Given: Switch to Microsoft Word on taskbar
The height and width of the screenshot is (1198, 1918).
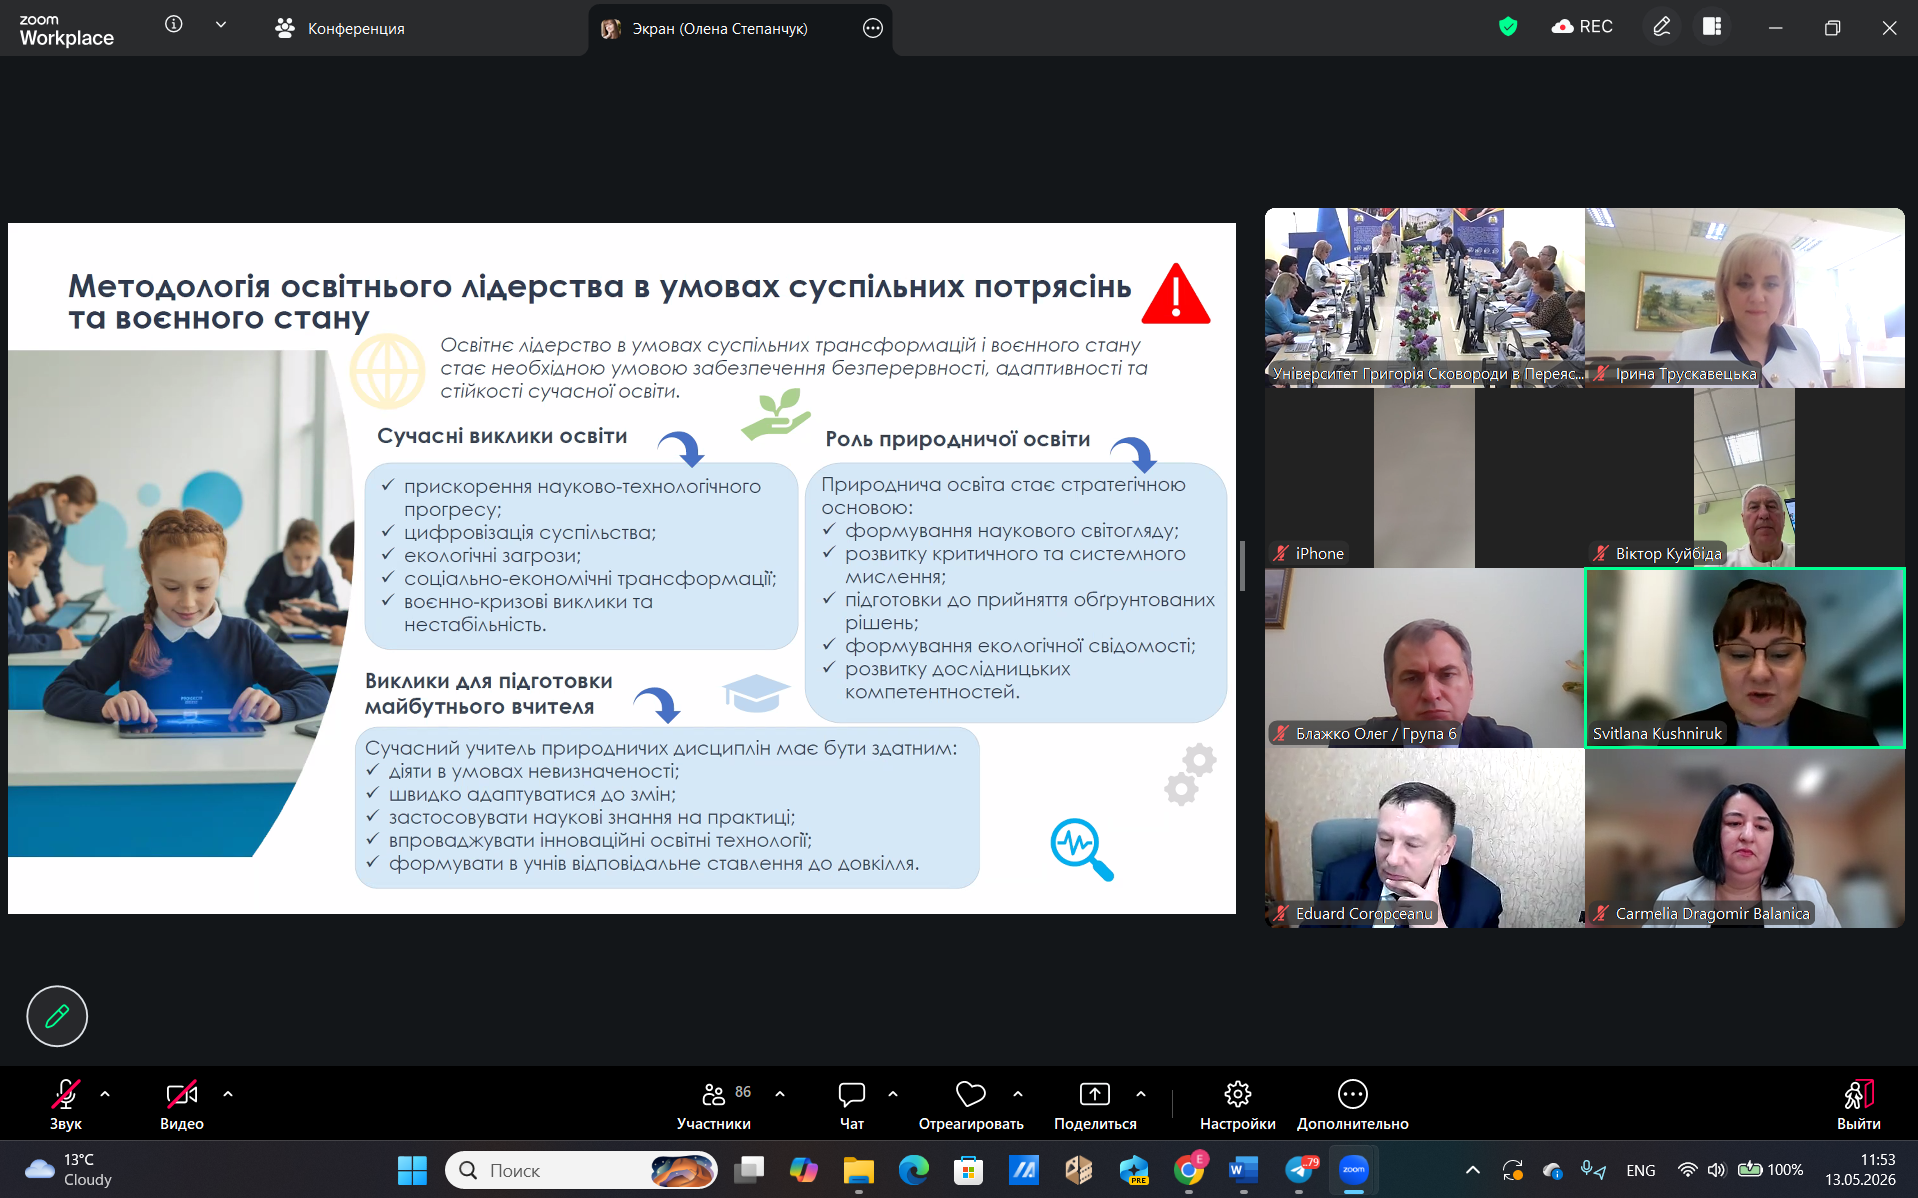Looking at the screenshot, I should pos(1244,1170).
